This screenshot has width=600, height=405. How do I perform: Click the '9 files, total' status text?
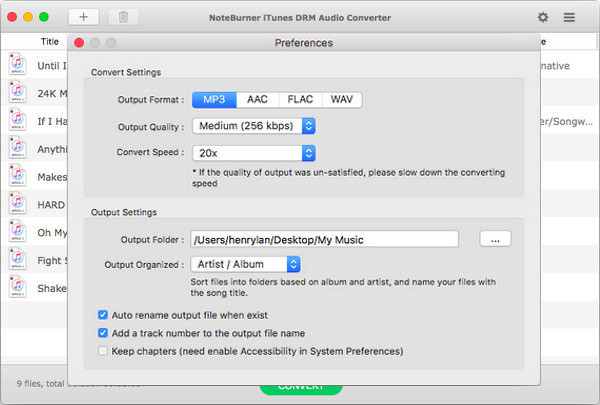(41, 384)
